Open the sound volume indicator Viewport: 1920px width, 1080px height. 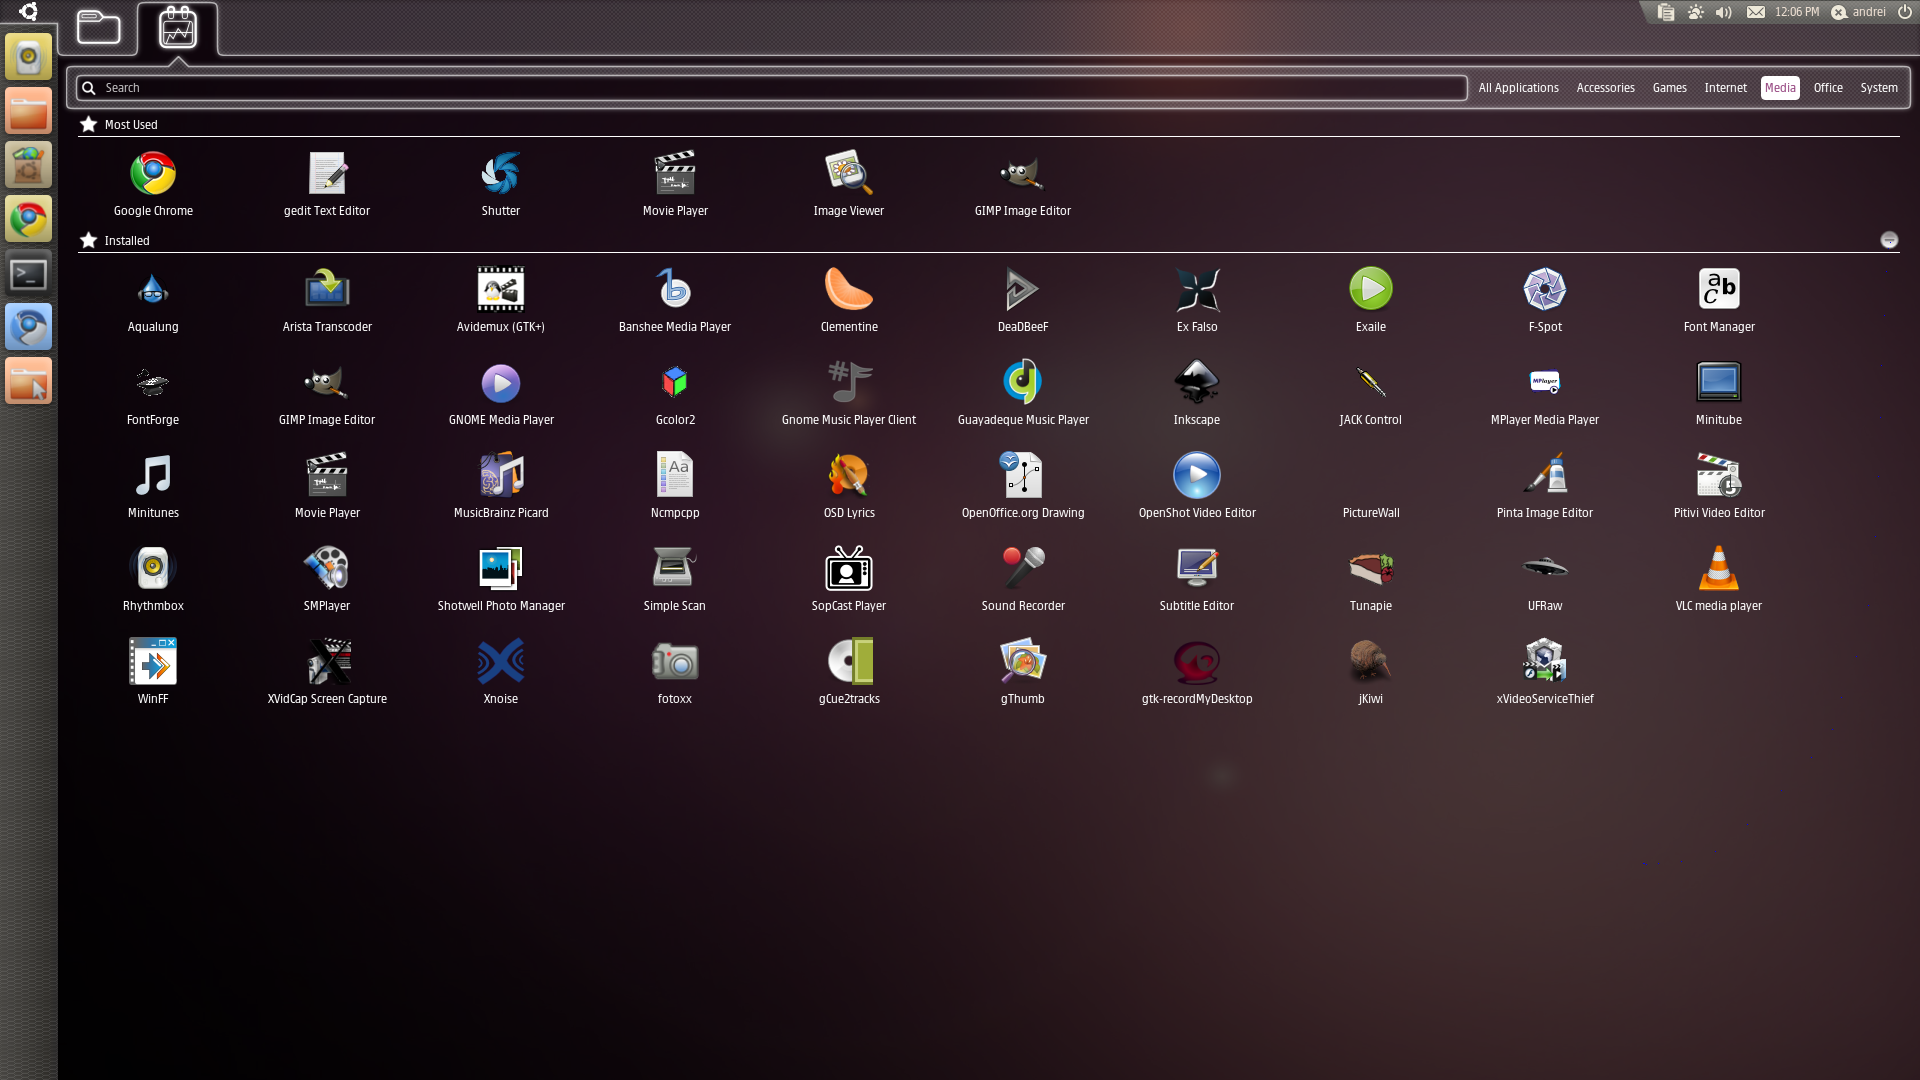[1723, 13]
